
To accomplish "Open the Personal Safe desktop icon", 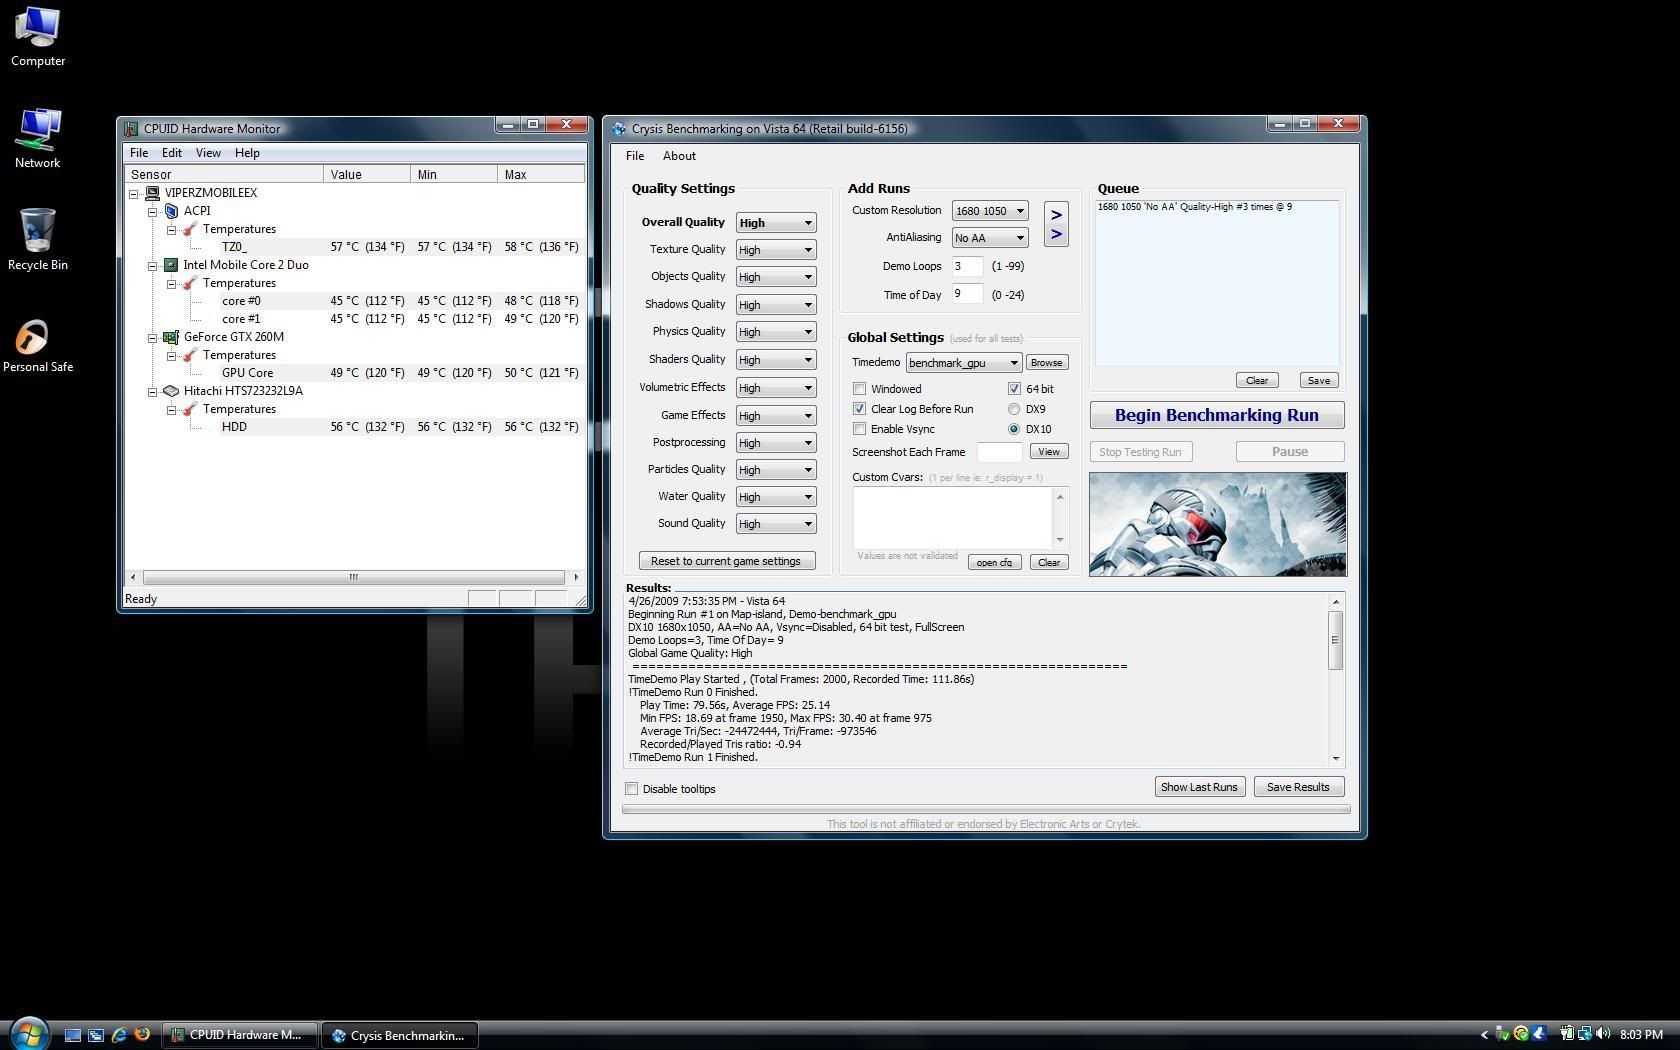I will pyautogui.click(x=38, y=345).
